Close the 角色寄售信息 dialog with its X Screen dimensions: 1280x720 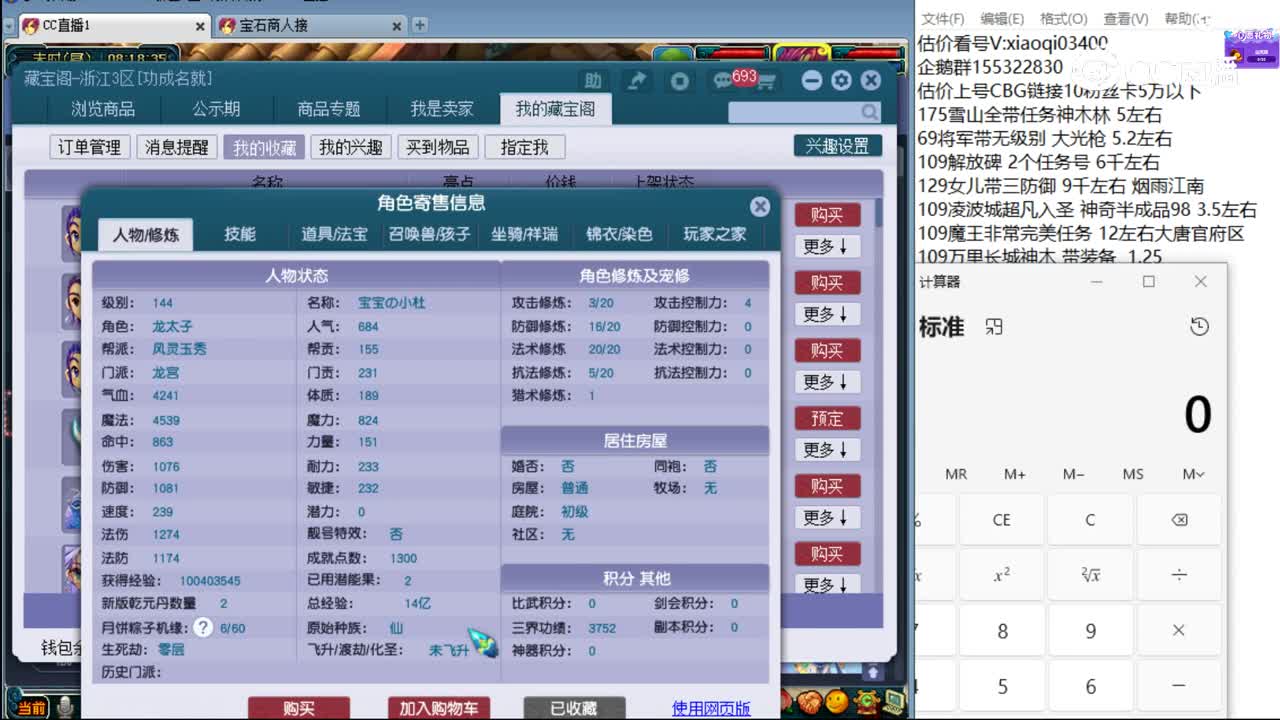pyautogui.click(x=760, y=206)
